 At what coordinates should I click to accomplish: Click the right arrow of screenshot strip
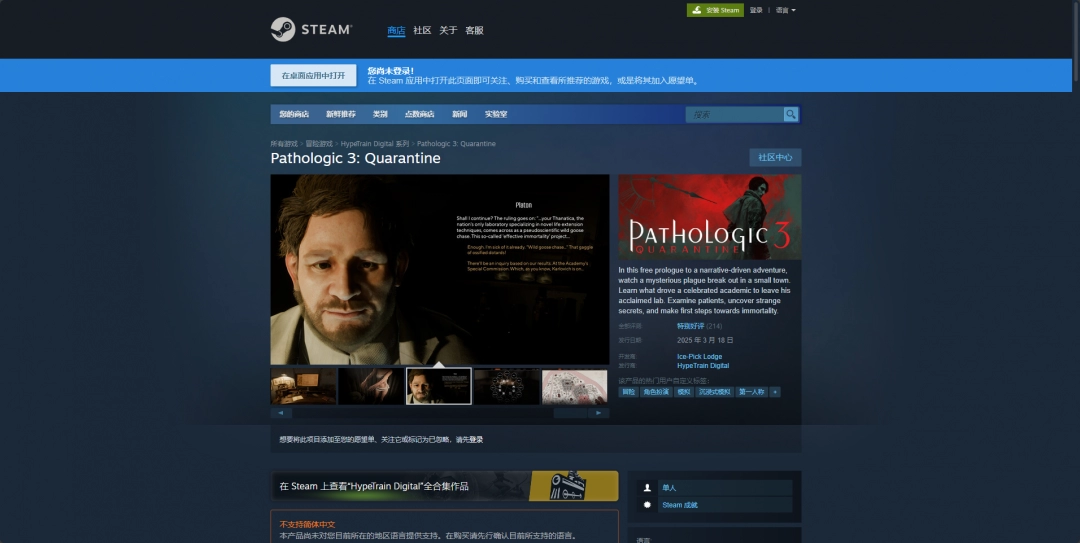(599, 413)
